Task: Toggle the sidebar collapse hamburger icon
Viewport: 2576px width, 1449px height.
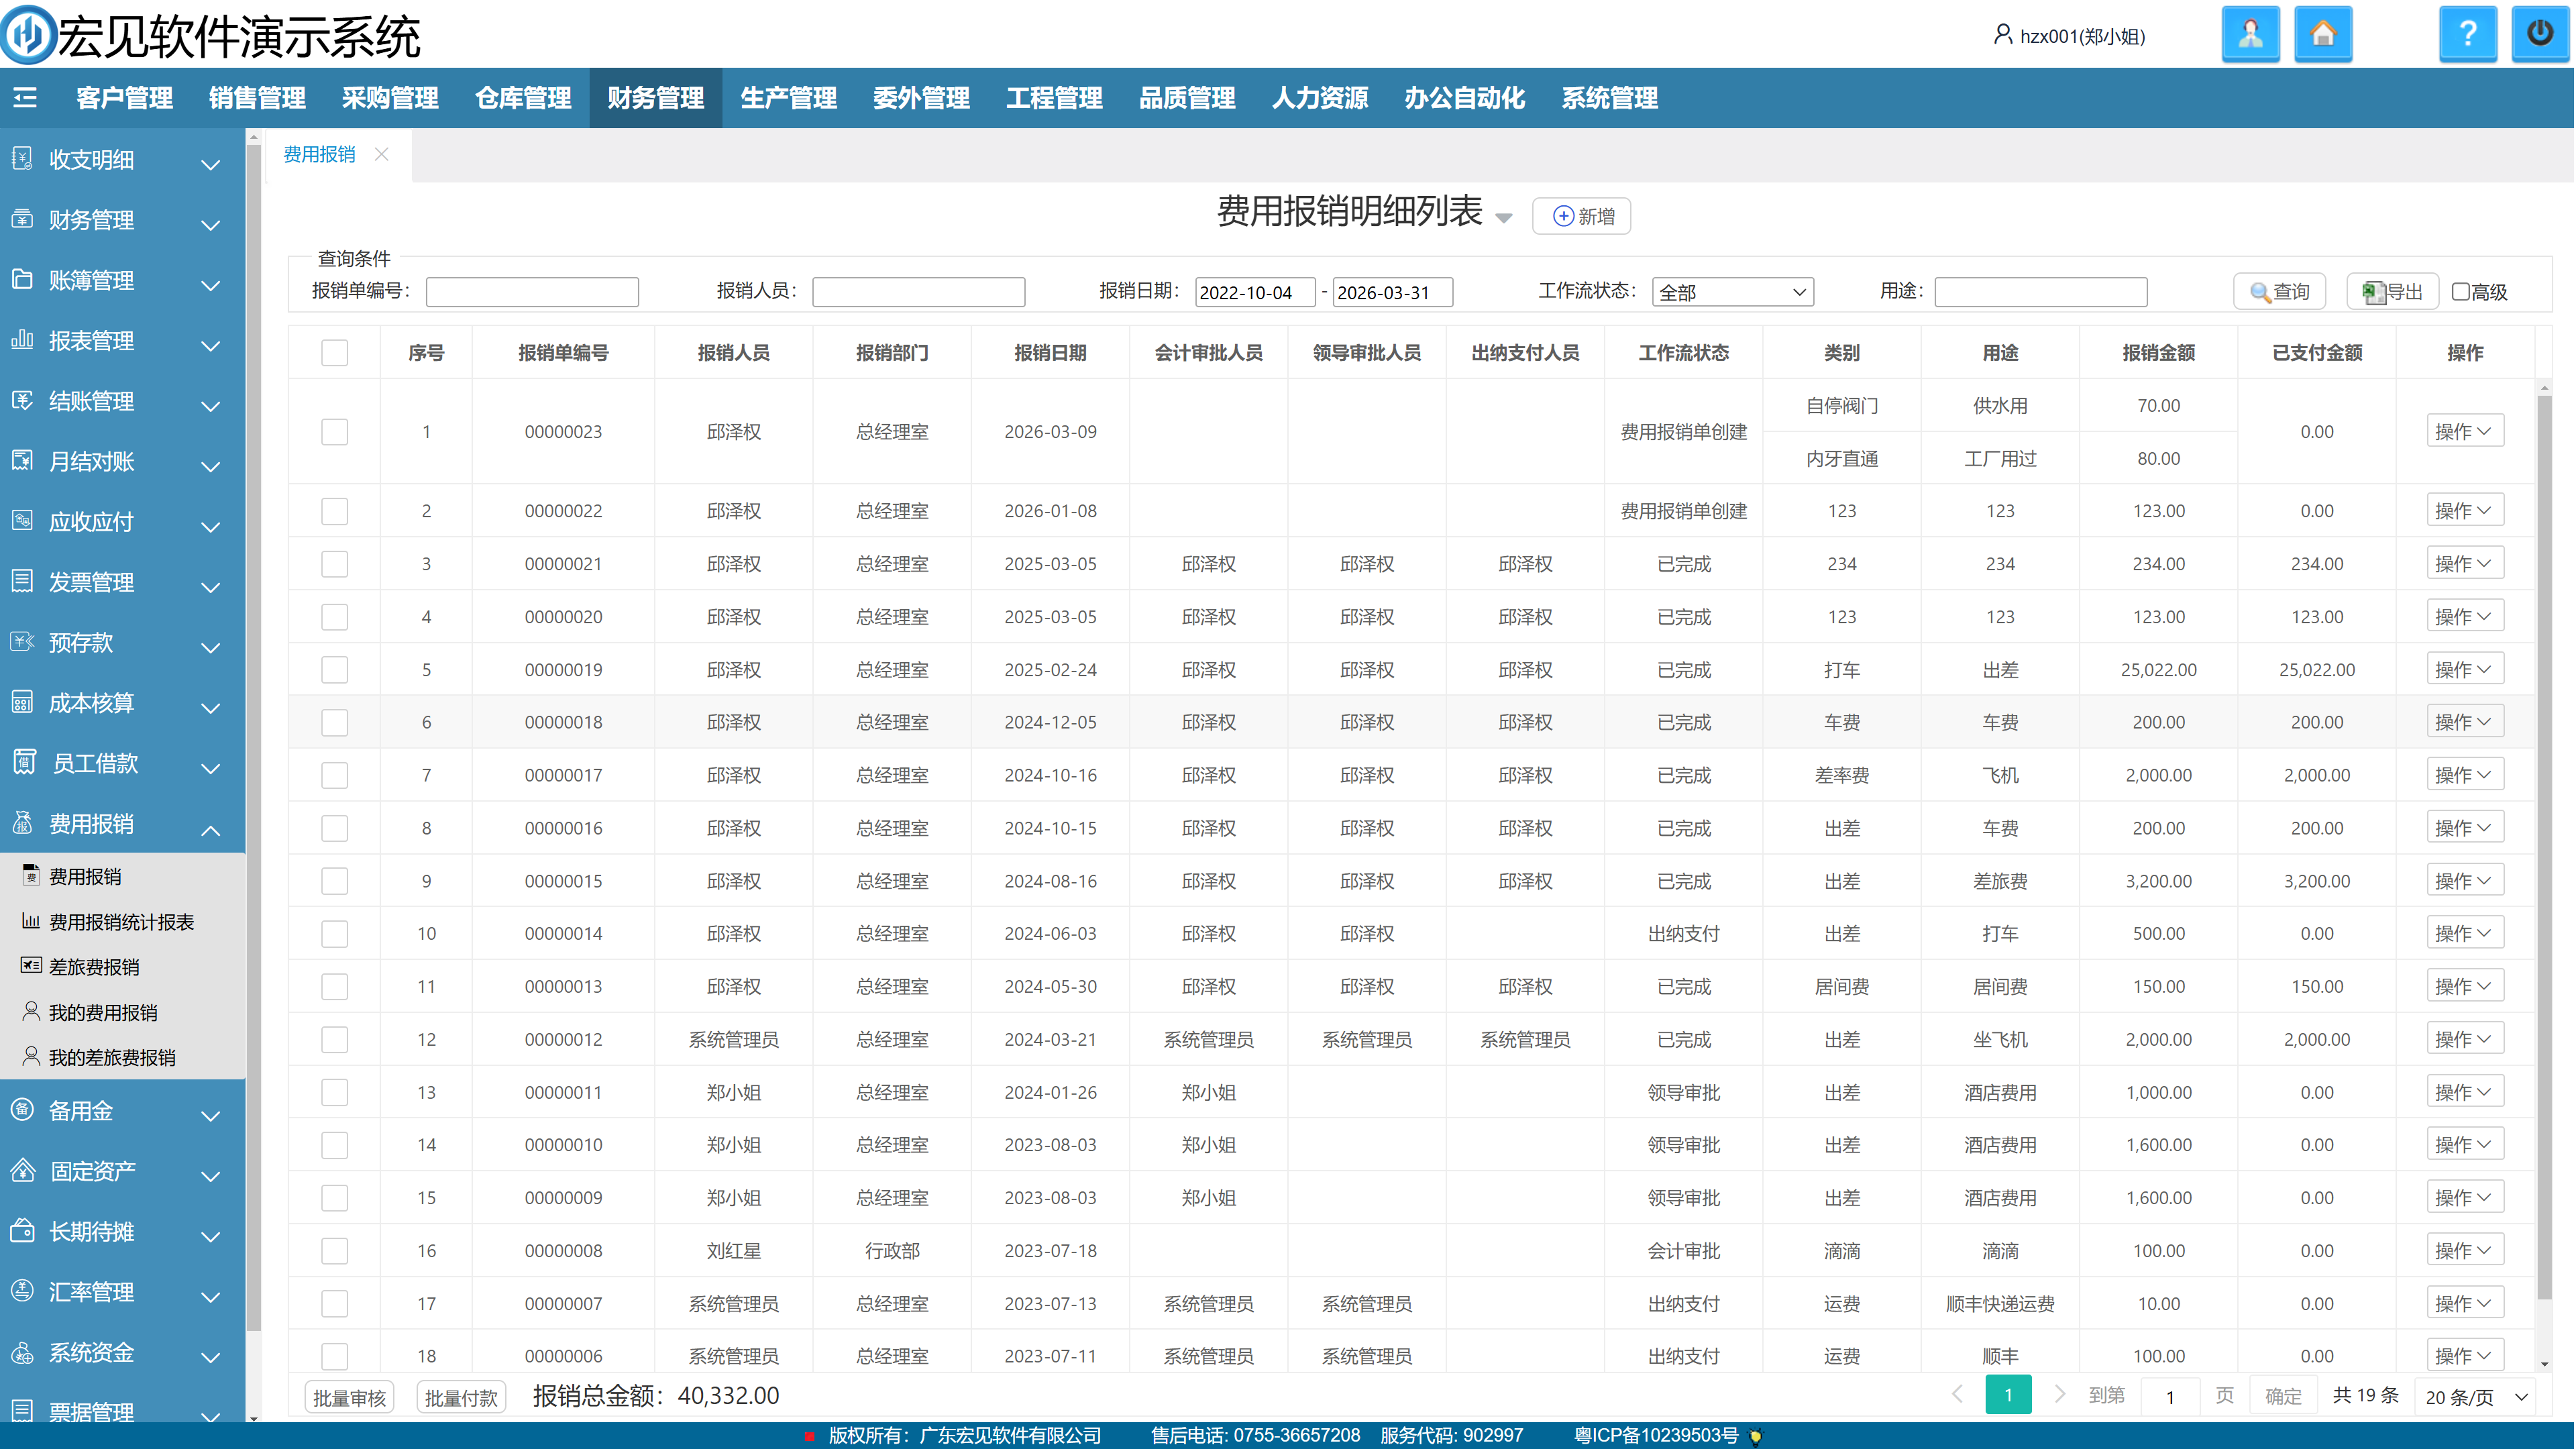Action: tap(25, 97)
